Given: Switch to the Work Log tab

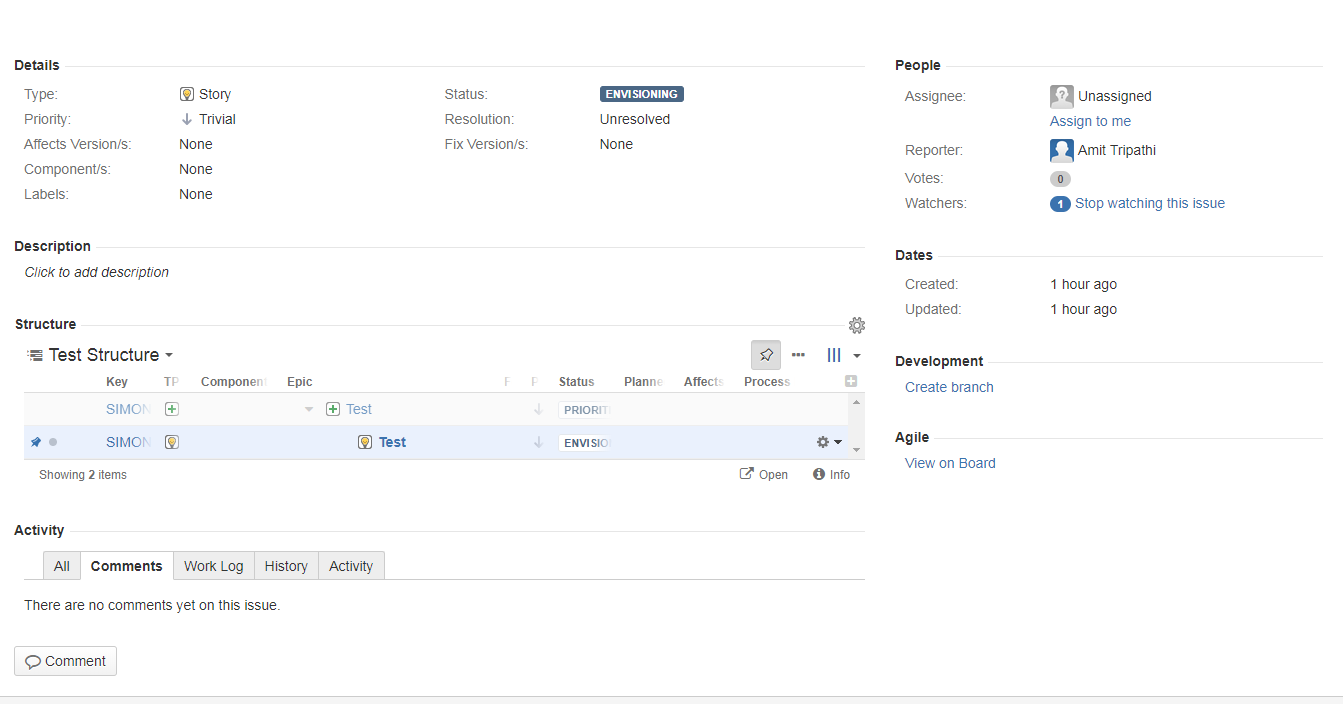Looking at the screenshot, I should 213,566.
